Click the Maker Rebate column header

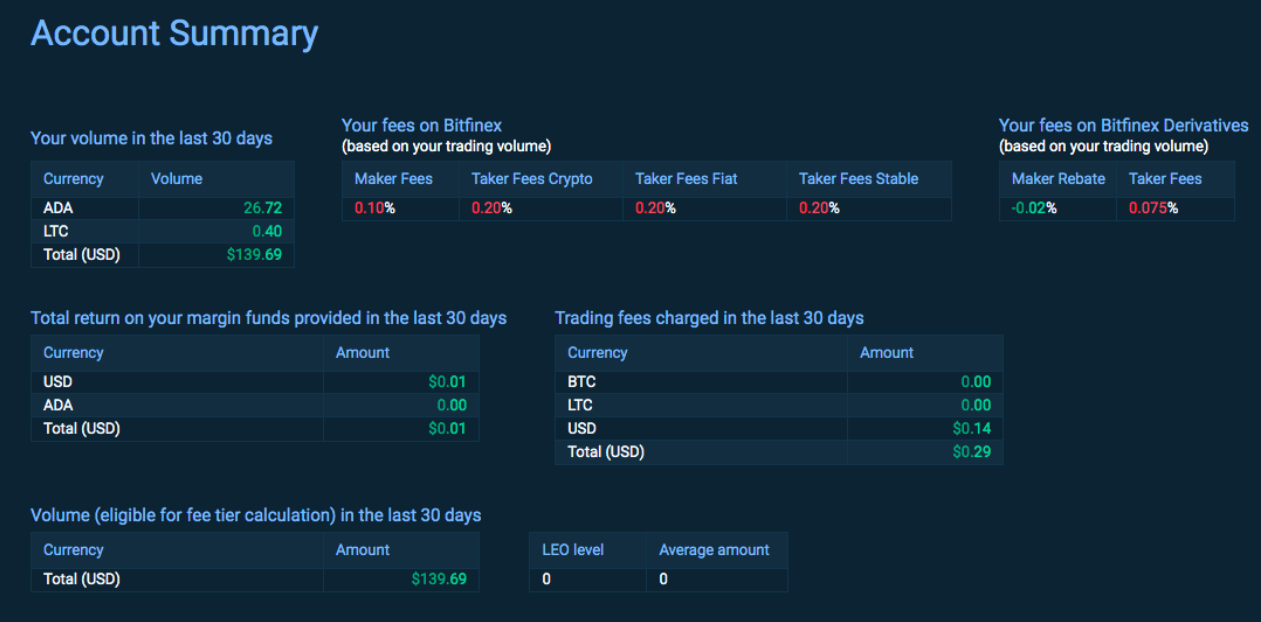tap(1058, 179)
